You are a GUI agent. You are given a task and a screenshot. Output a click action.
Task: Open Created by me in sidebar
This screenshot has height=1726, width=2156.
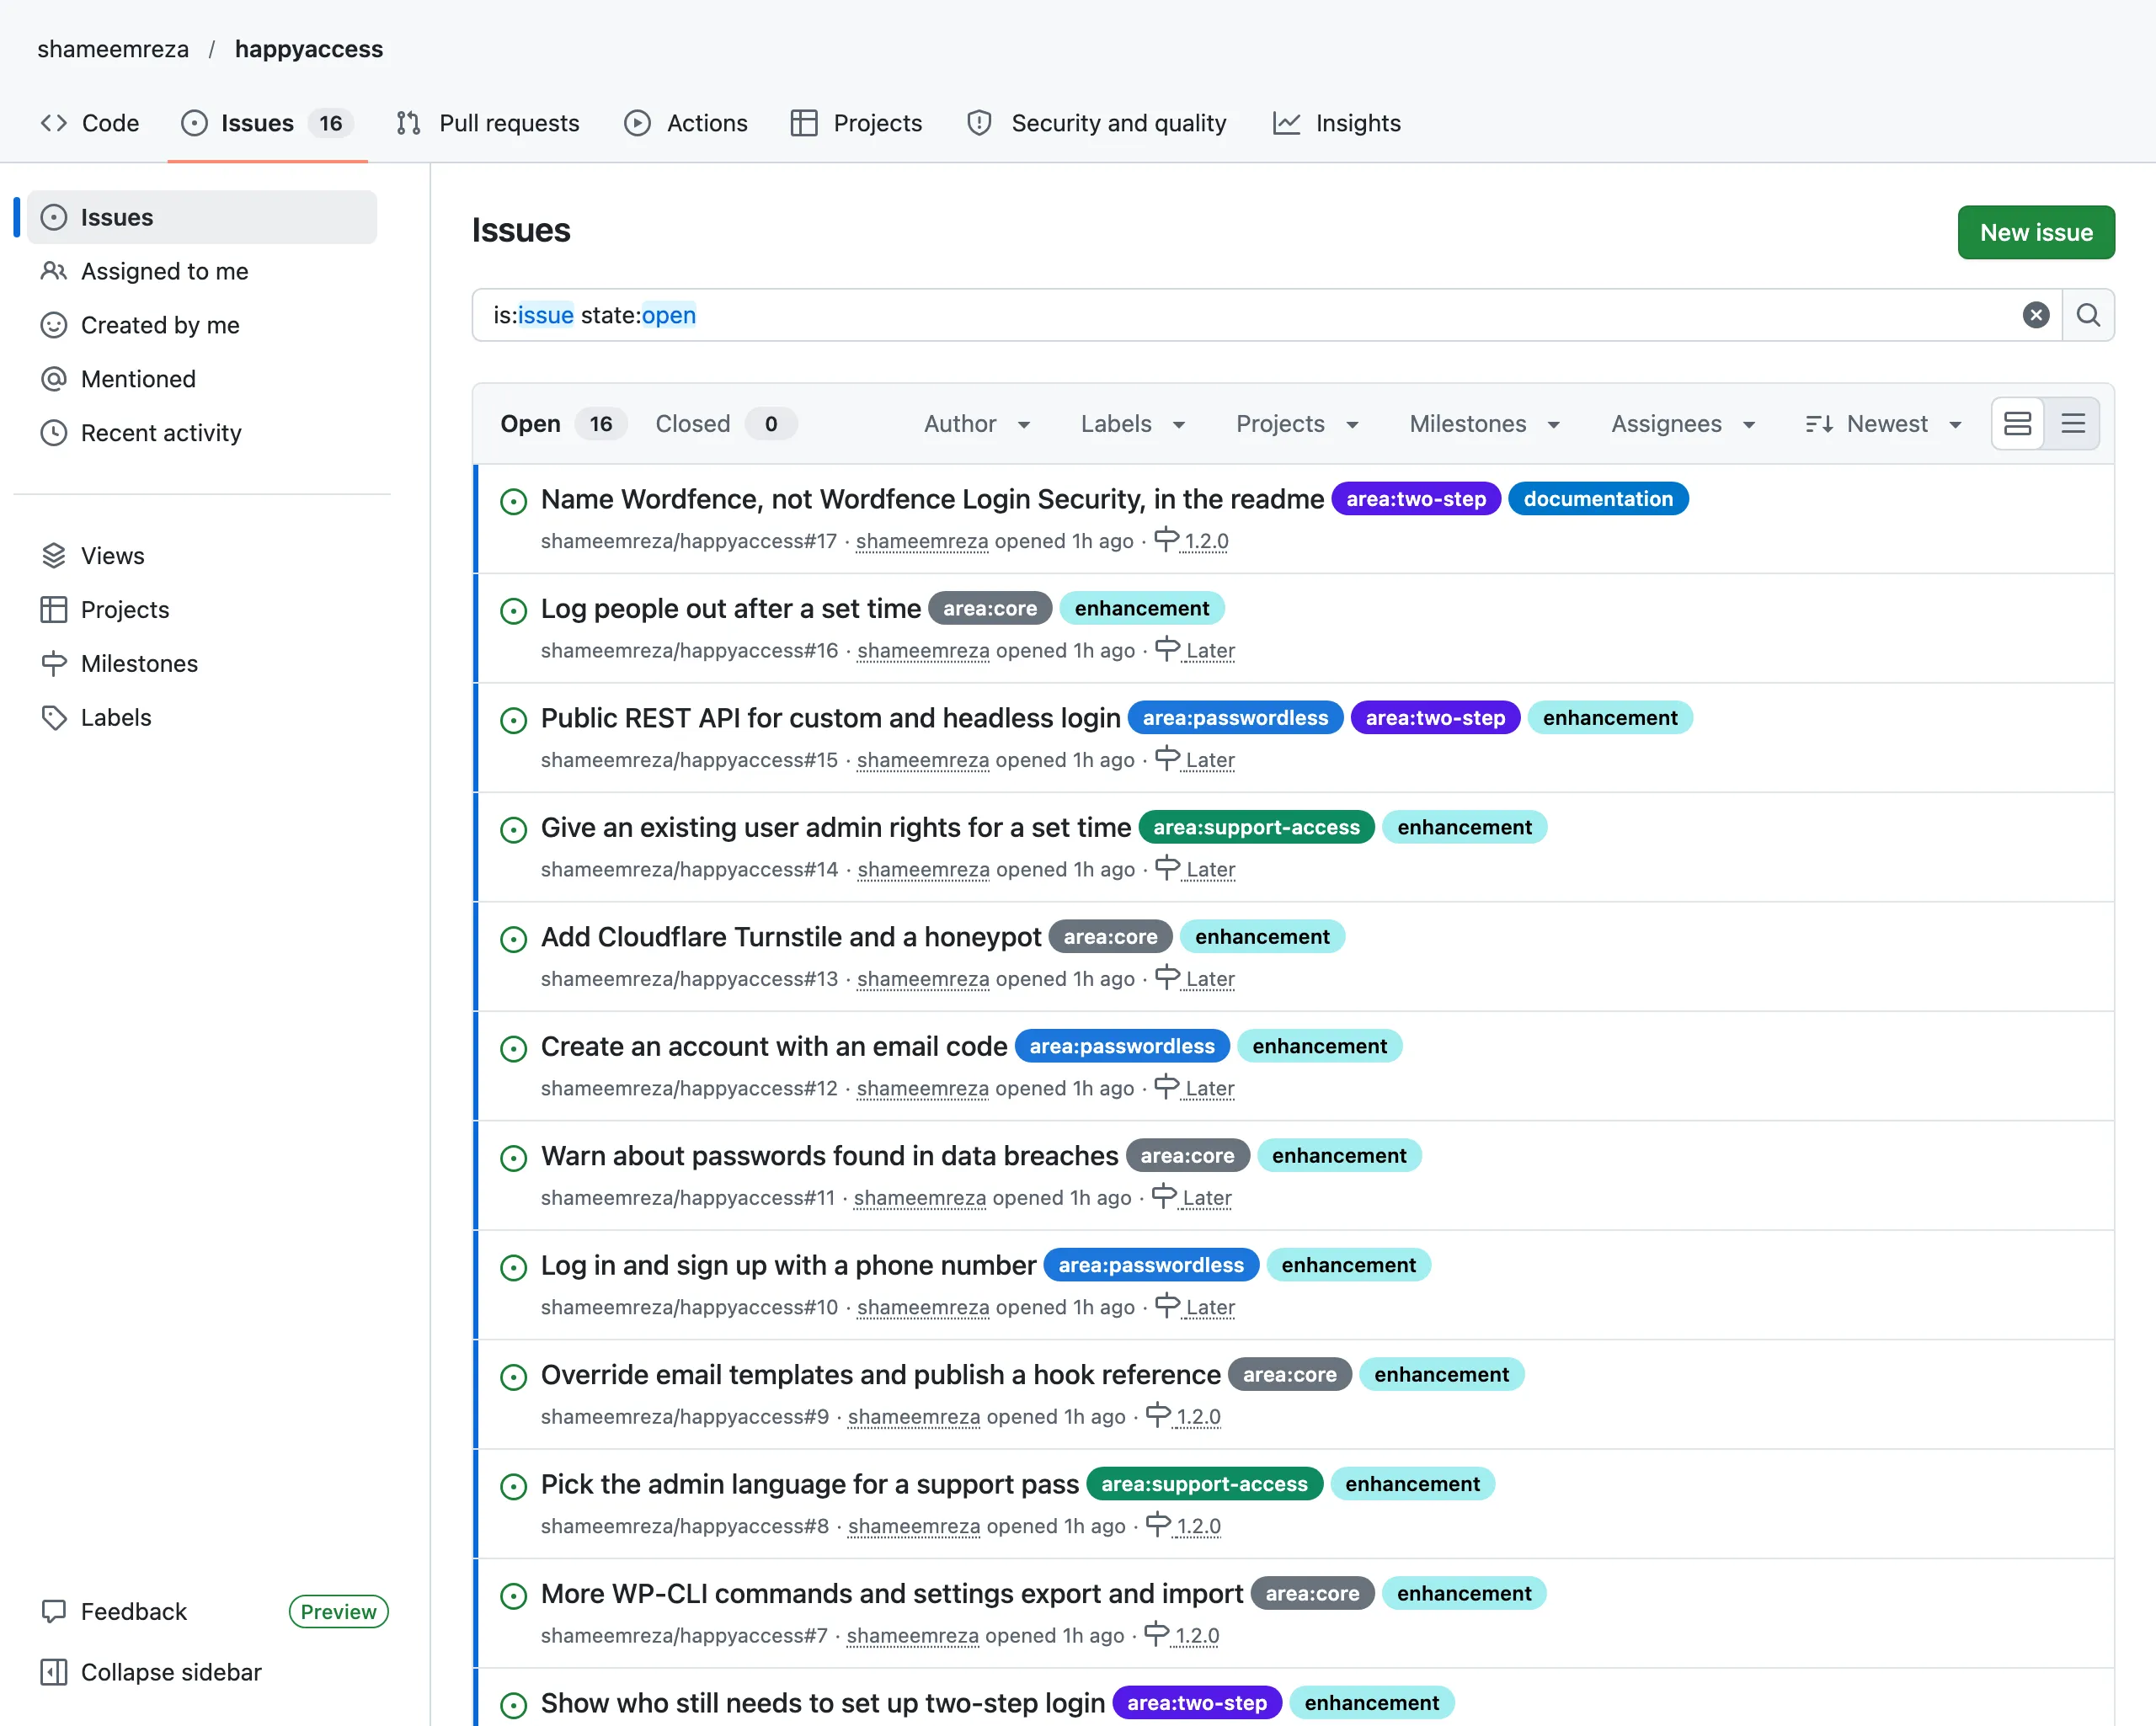[x=202, y=325]
